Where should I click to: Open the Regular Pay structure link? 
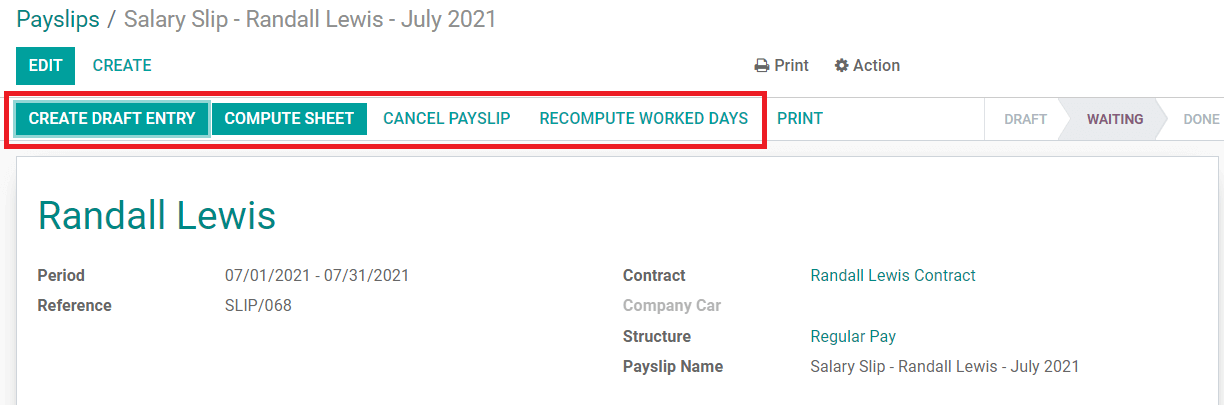pos(853,336)
